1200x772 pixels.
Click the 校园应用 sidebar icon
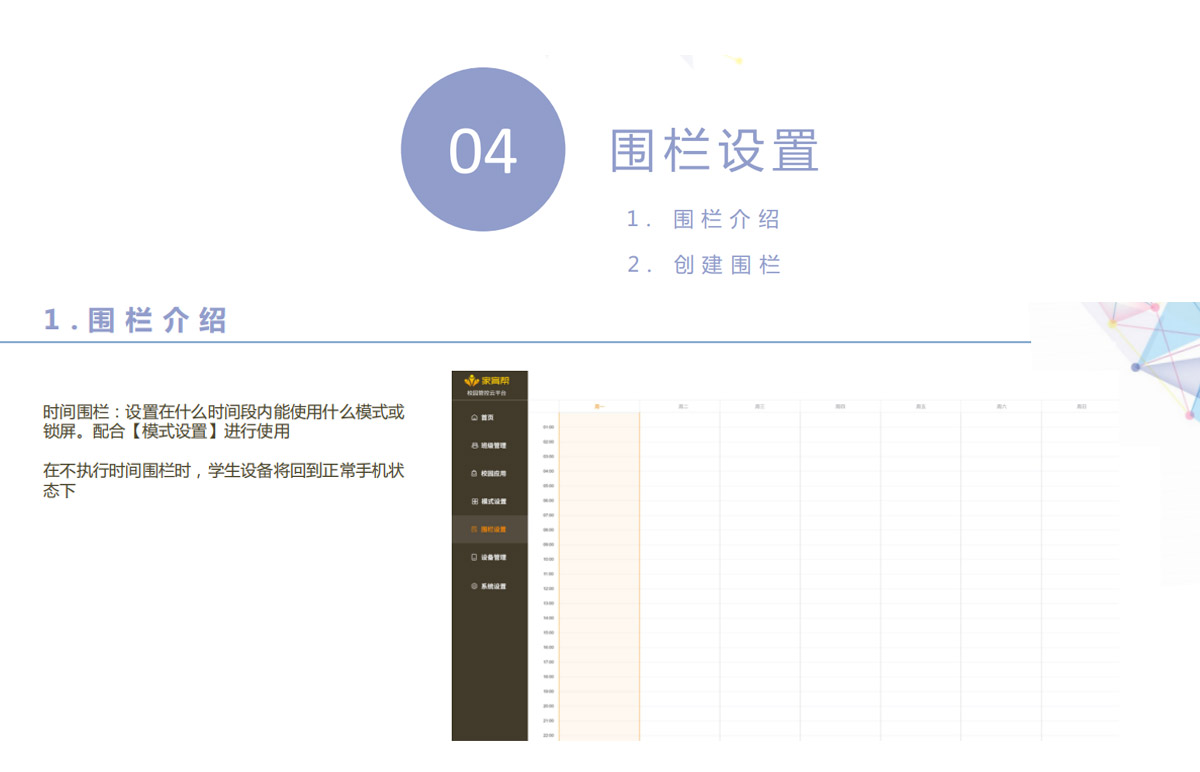click(x=474, y=473)
